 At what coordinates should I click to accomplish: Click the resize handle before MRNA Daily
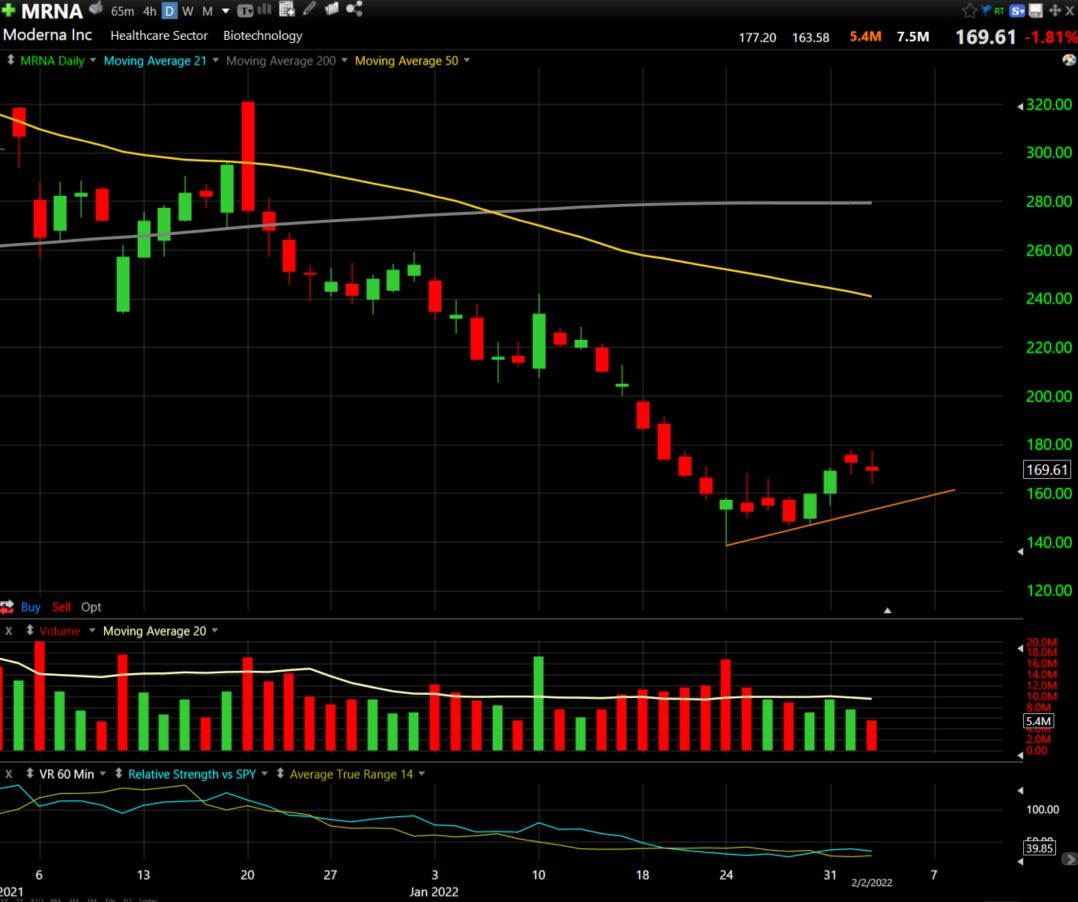pyautogui.click(x=10, y=60)
